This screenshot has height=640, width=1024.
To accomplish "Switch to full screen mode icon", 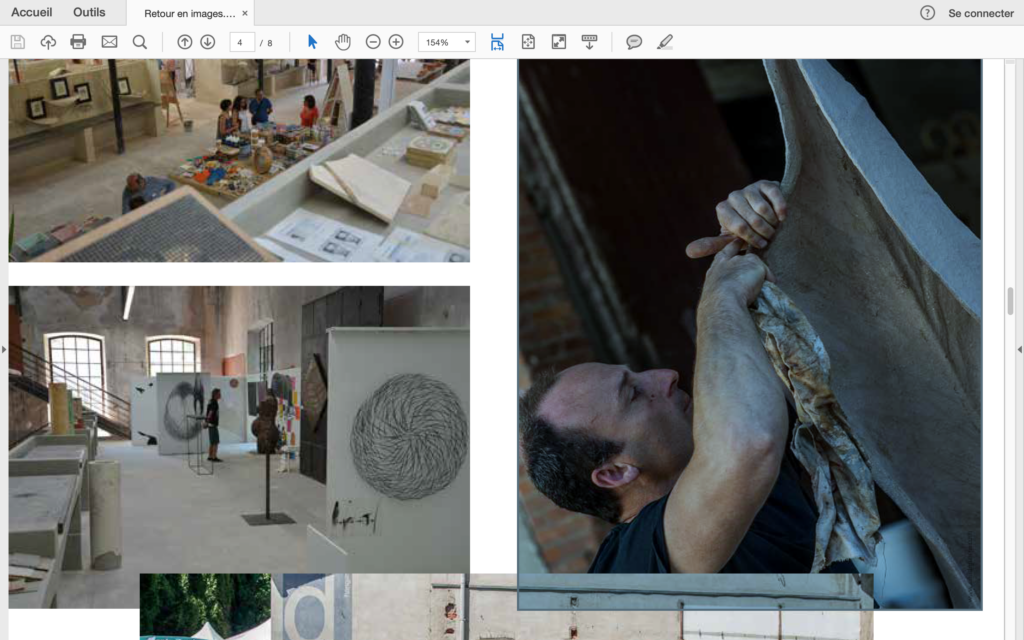I will click(559, 42).
